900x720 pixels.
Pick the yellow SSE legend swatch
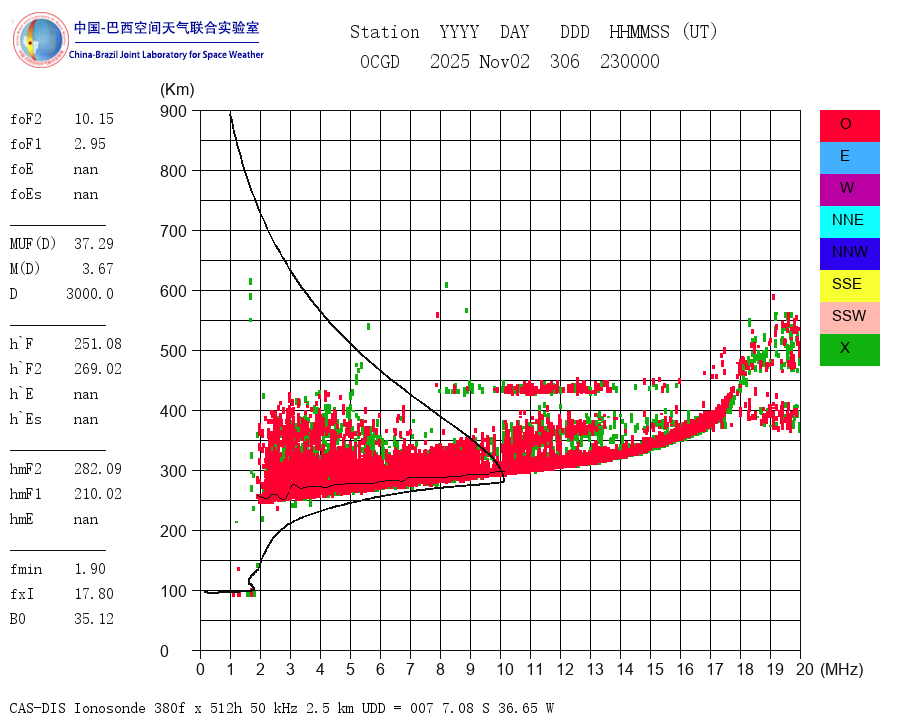click(849, 286)
